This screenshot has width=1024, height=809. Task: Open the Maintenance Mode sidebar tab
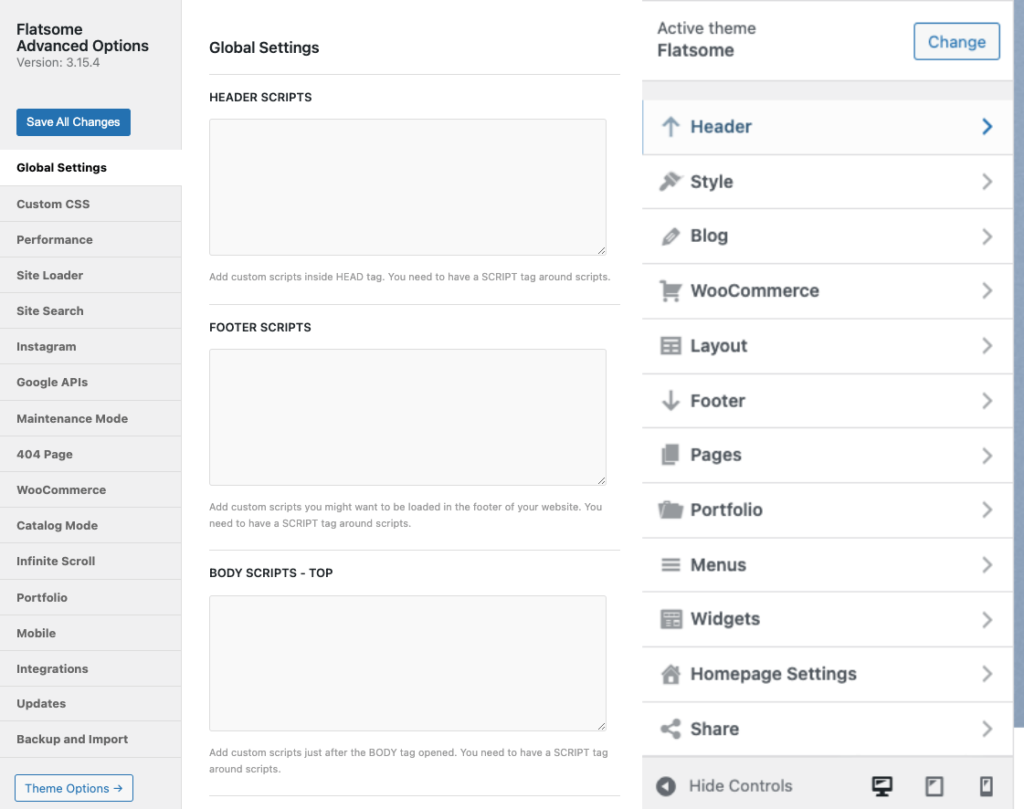pos(91,419)
